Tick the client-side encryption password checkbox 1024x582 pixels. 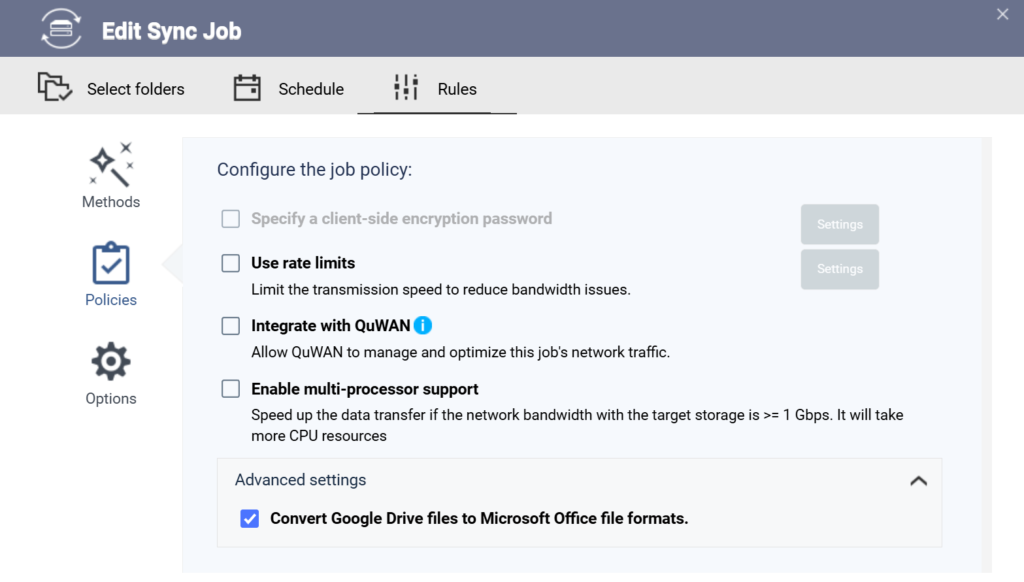coord(231,219)
